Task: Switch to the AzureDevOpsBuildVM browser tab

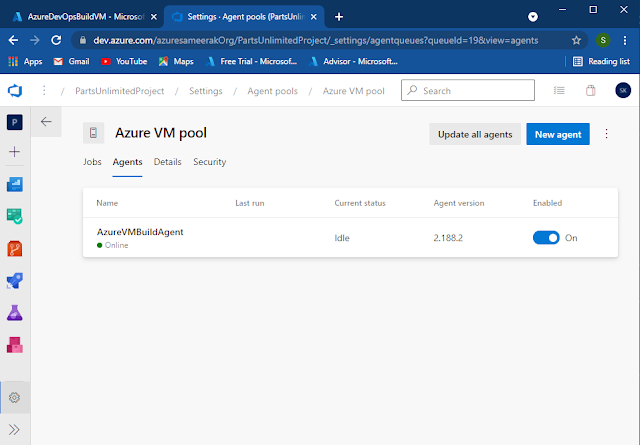Action: [82, 17]
